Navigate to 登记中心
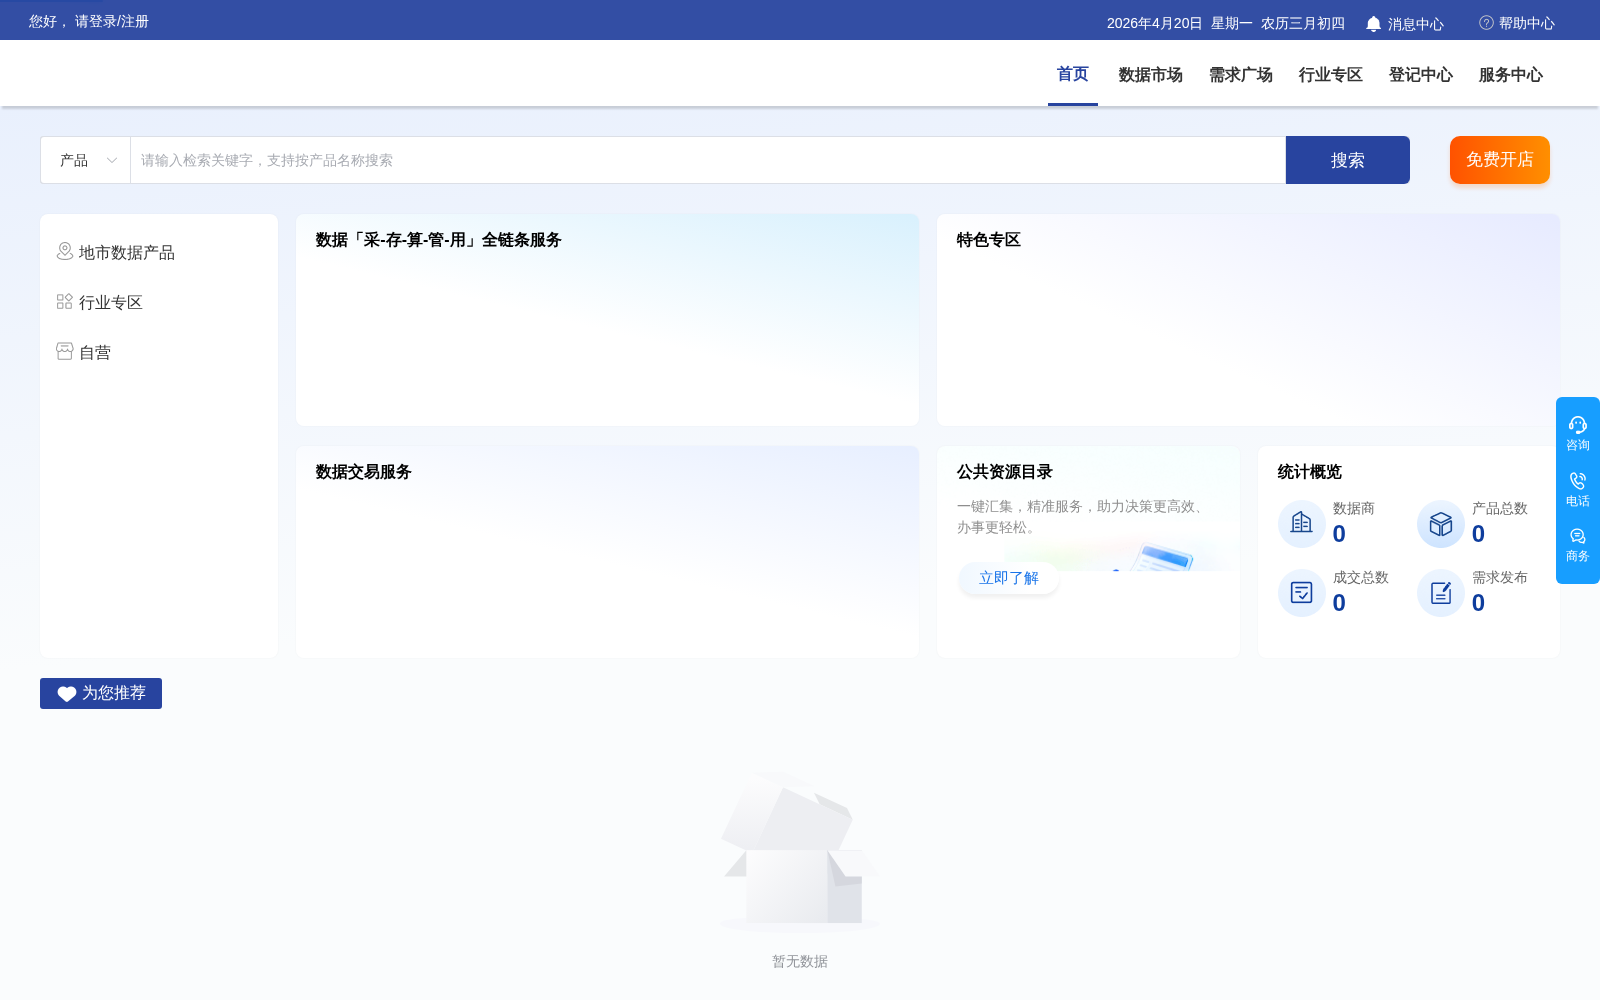 point(1421,75)
